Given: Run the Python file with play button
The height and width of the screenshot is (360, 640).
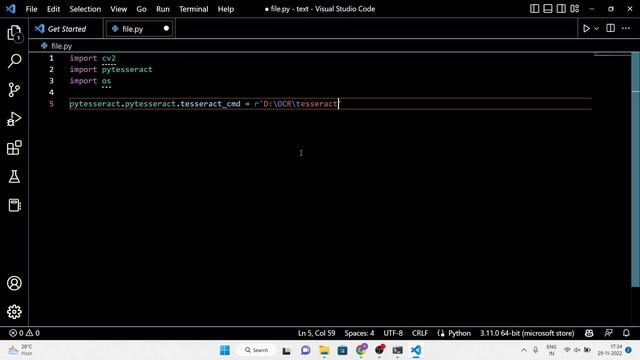Looking at the screenshot, I should click(586, 29).
